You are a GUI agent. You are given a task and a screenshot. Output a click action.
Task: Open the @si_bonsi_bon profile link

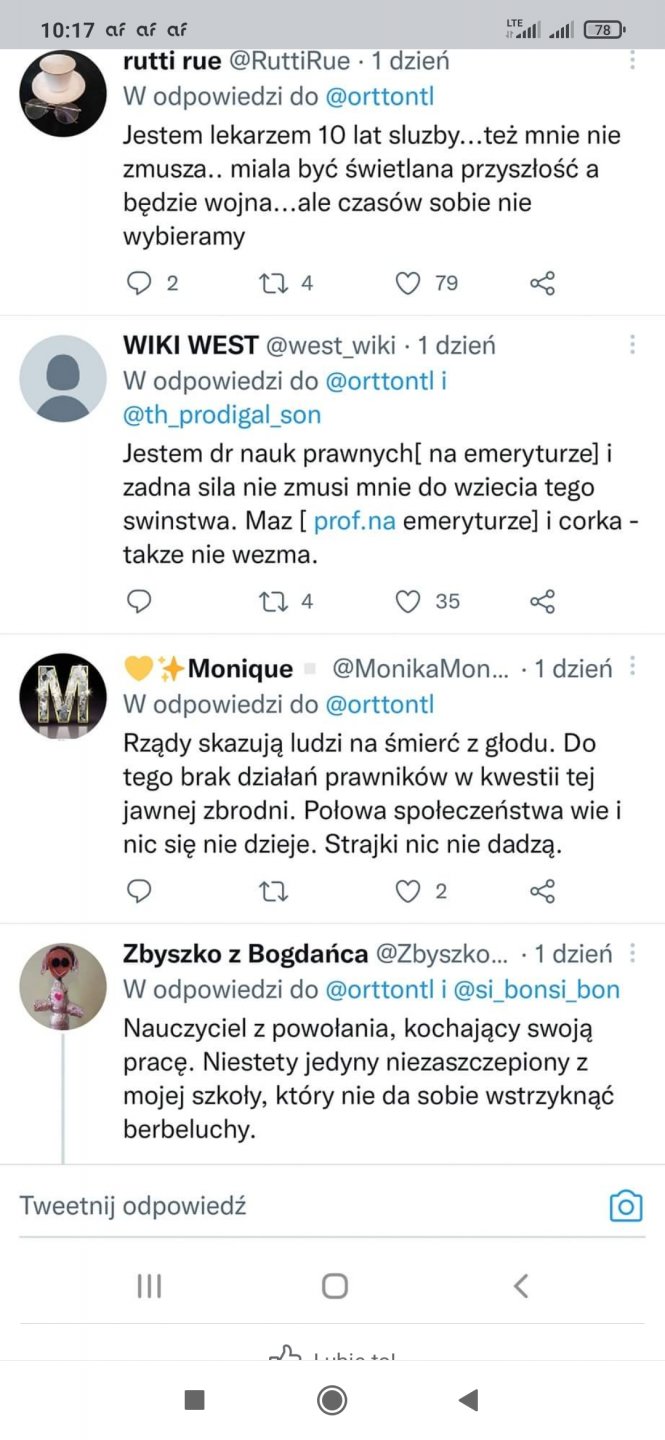click(x=536, y=990)
